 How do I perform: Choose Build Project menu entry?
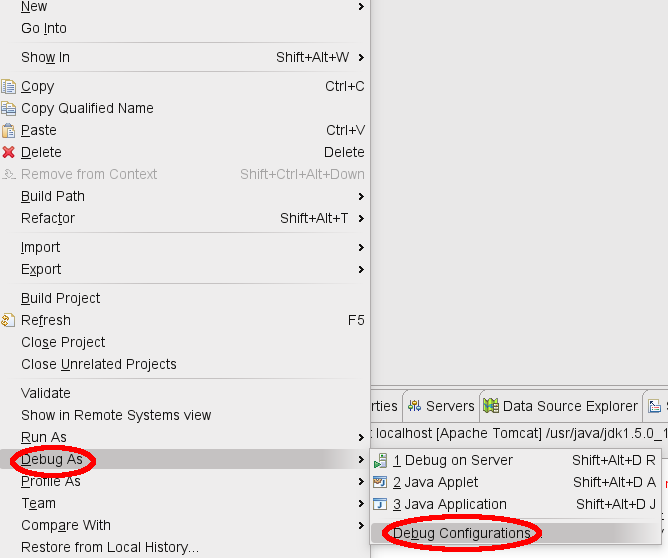click(61, 299)
